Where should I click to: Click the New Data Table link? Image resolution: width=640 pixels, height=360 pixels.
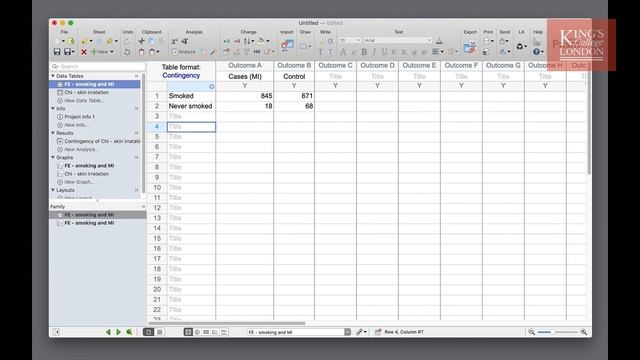(84, 100)
